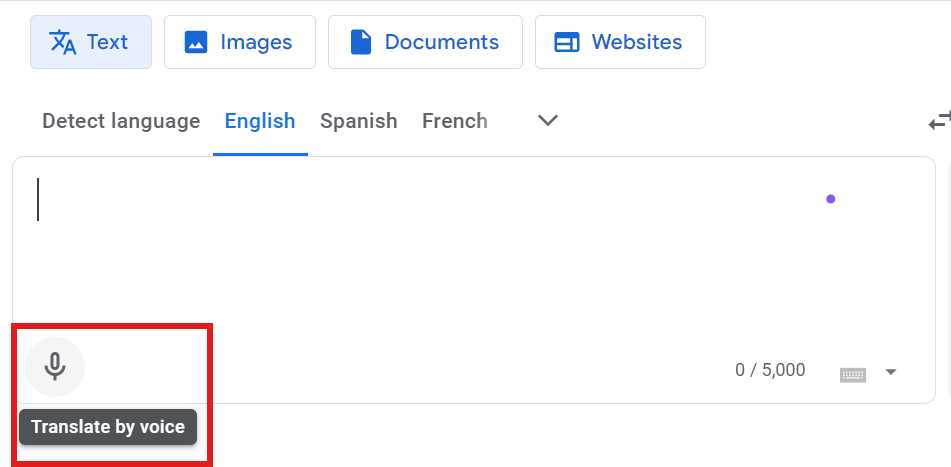The height and width of the screenshot is (467, 951).
Task: Open the Documents label
Action: point(441,42)
